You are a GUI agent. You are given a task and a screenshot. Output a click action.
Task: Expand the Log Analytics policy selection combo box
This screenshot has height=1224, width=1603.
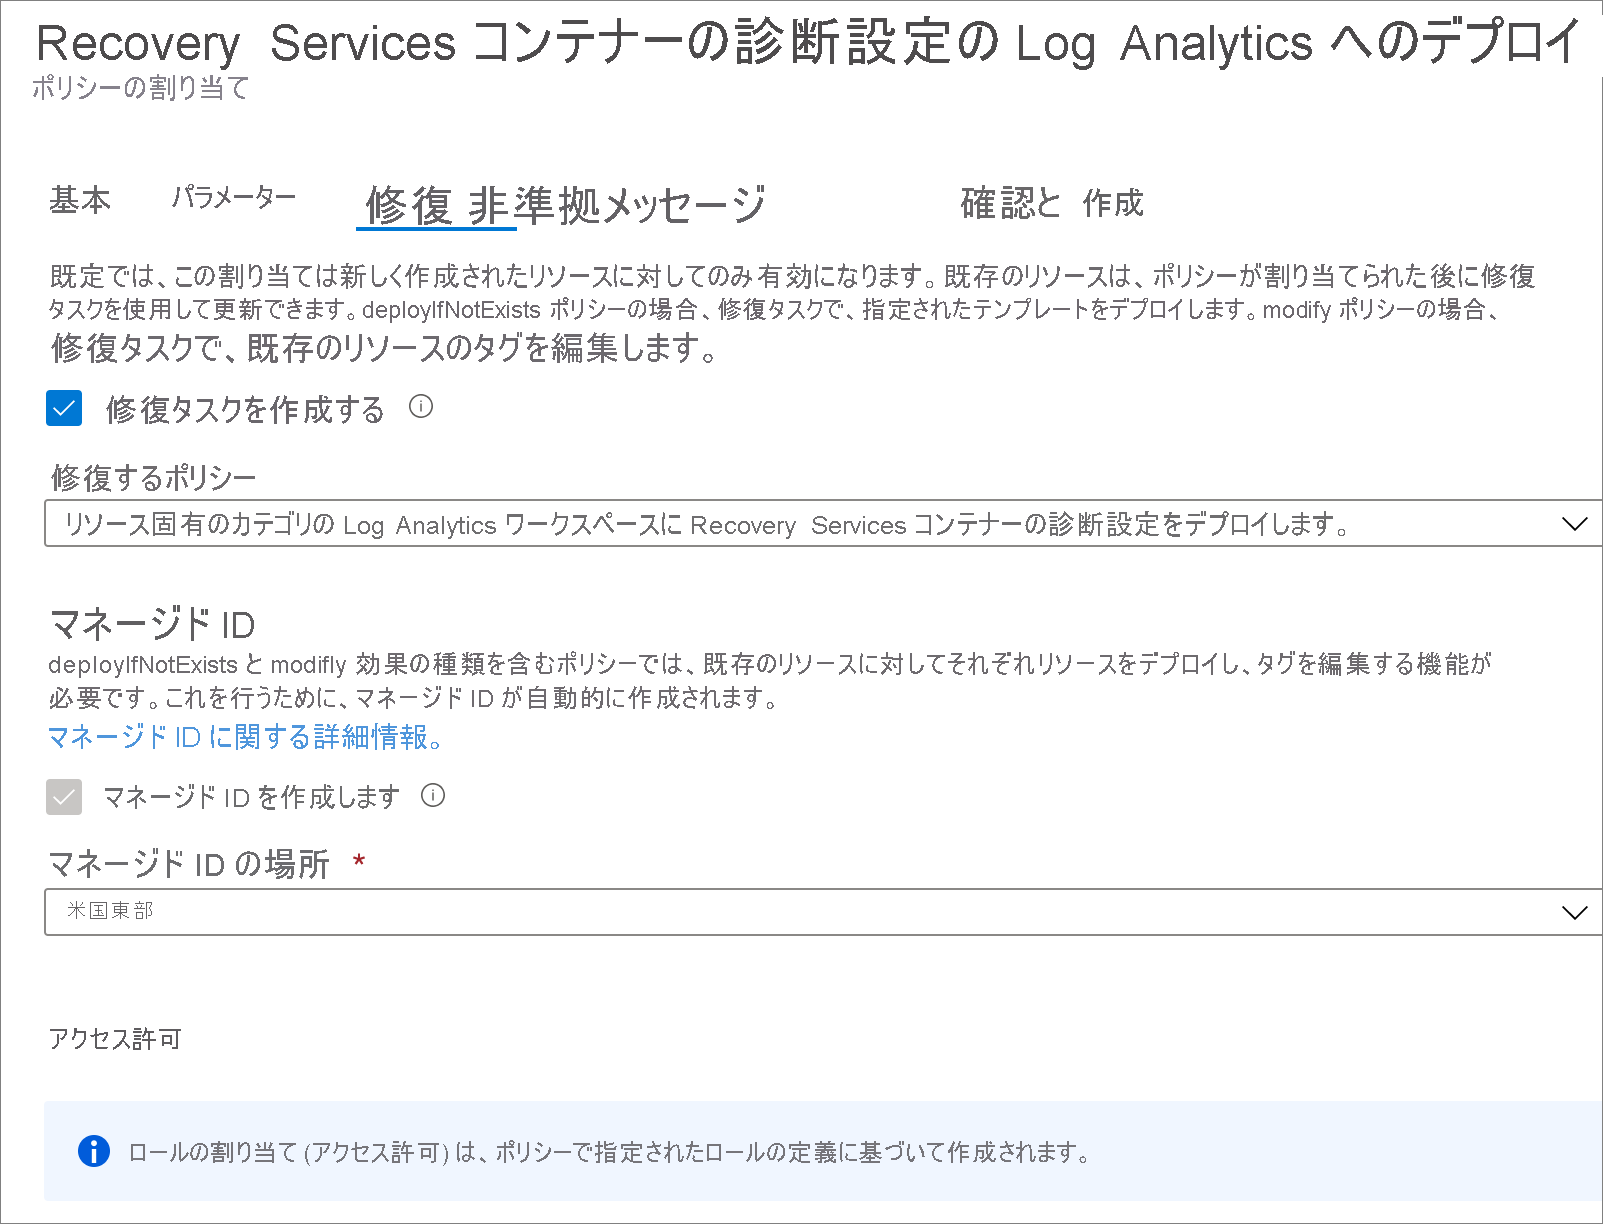[800, 523]
